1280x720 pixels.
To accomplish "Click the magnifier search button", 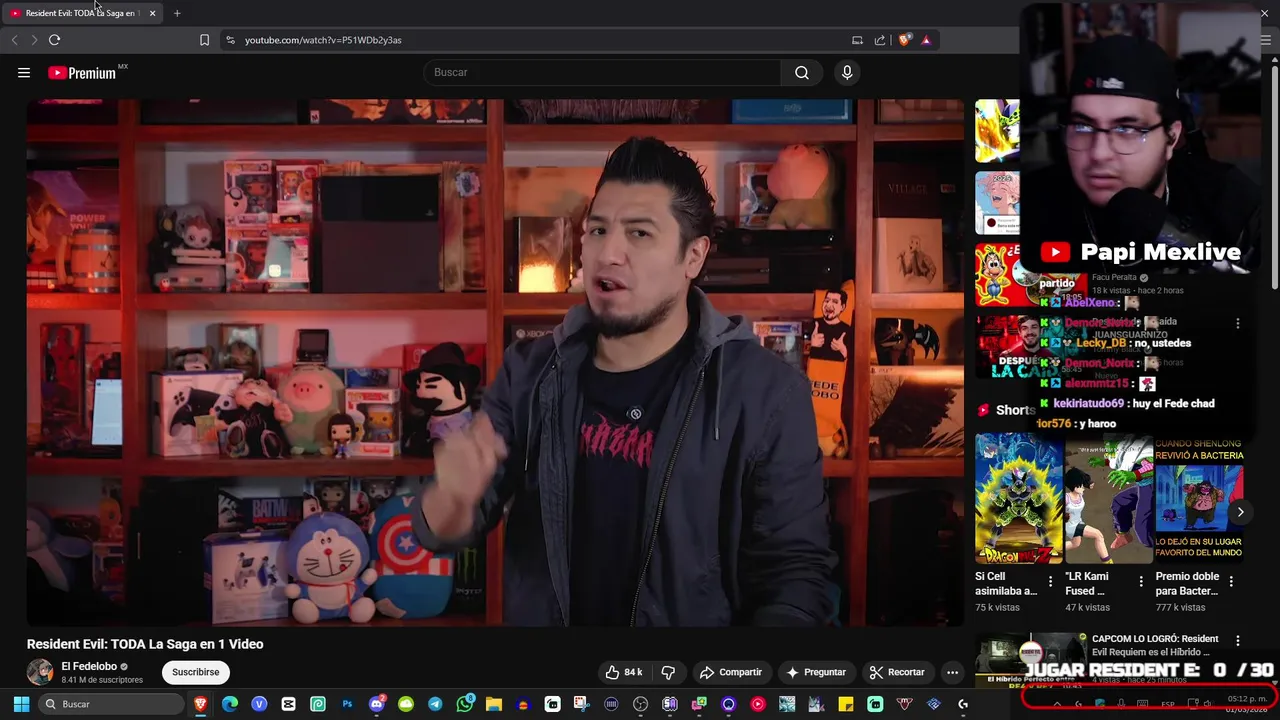I will pos(802,72).
